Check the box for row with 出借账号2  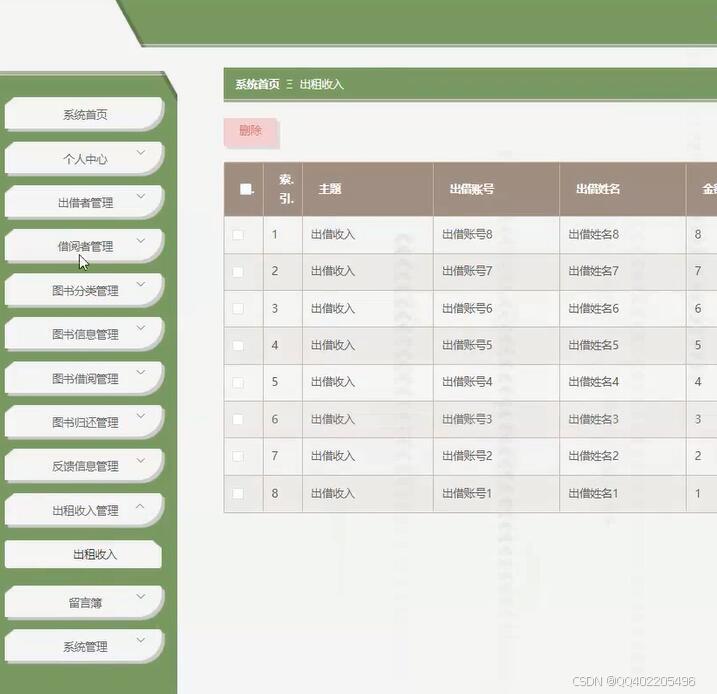238,456
